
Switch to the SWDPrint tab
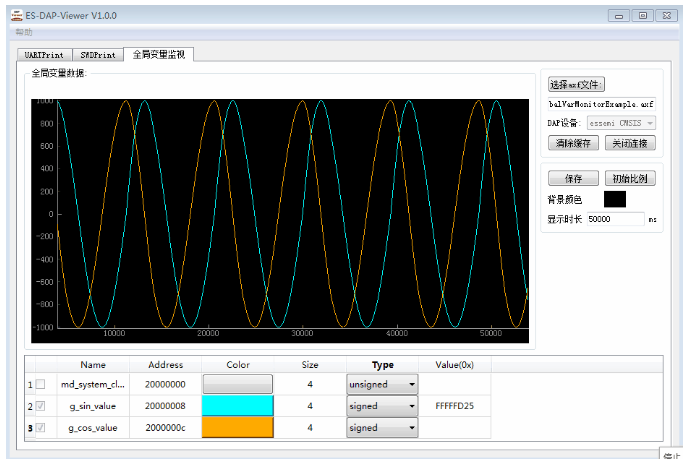[x=98, y=55]
